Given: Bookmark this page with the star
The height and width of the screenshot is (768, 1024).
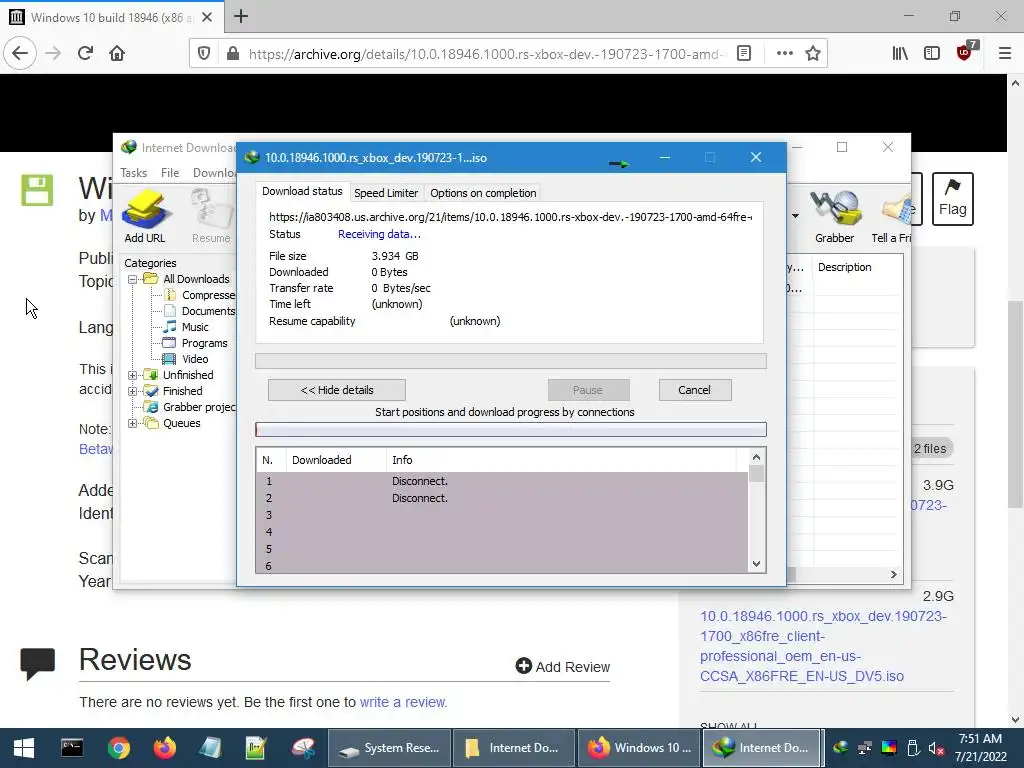Looking at the screenshot, I should coord(812,54).
